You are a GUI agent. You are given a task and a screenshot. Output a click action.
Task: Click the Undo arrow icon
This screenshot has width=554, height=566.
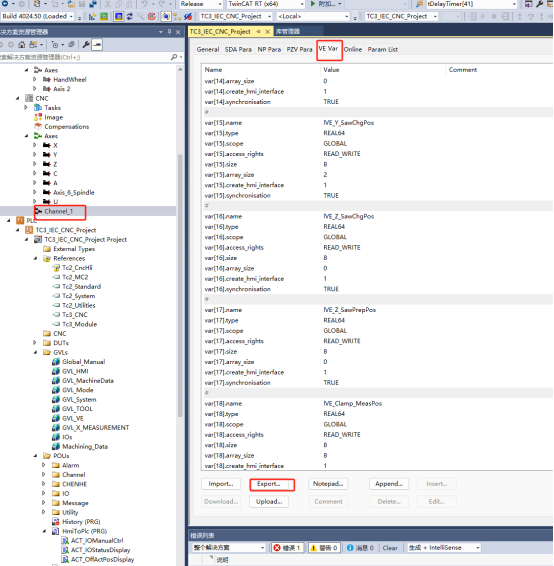click(144, 4)
